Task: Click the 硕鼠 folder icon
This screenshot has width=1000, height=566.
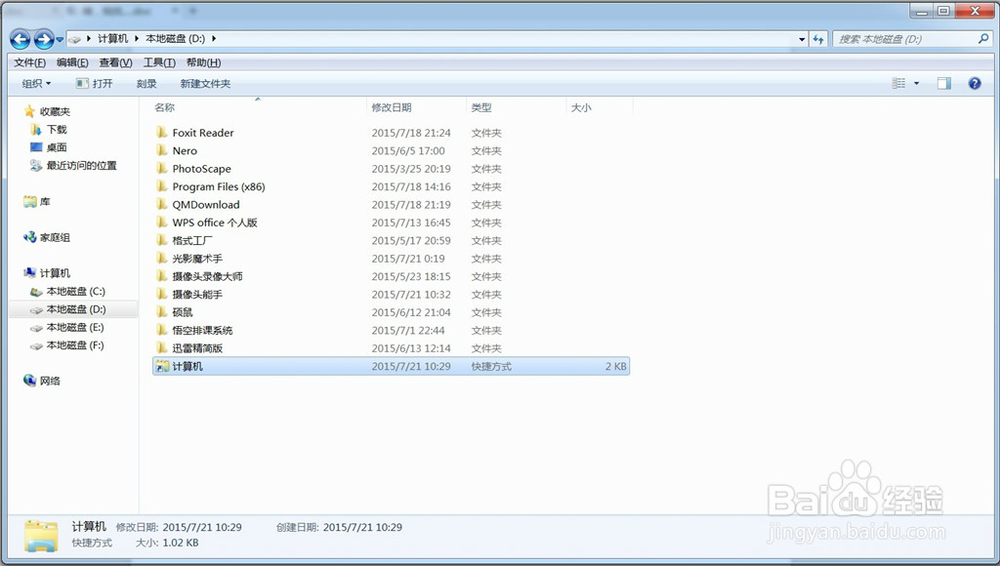Action: click(x=162, y=311)
